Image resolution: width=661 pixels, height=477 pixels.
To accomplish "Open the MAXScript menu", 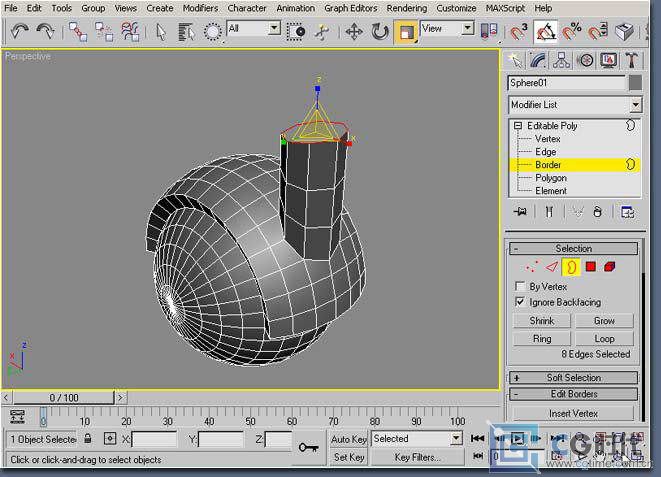I will point(505,8).
